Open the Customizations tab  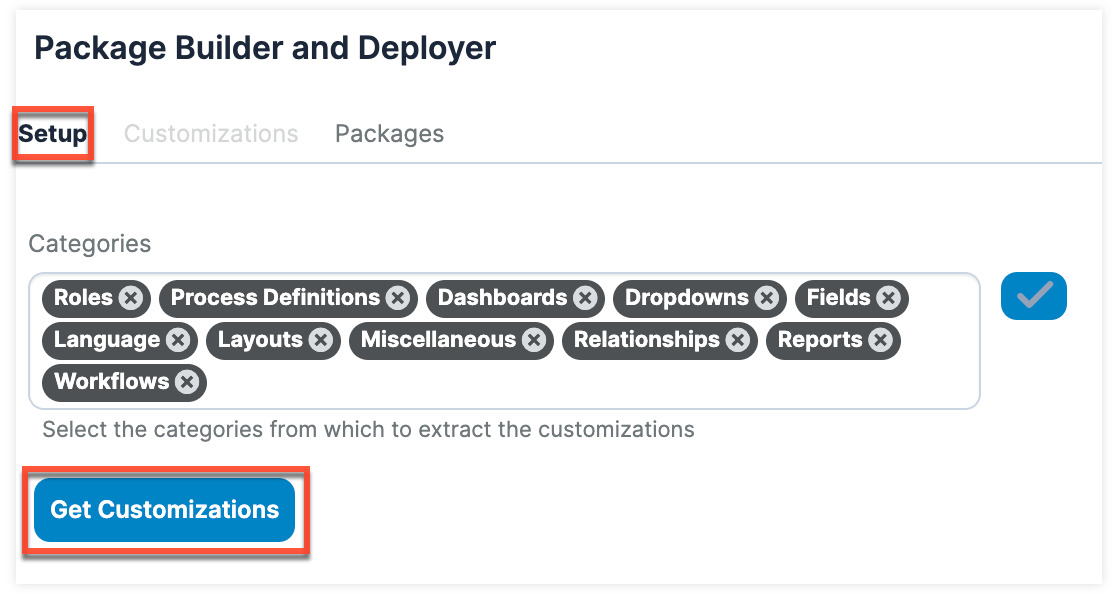211,134
